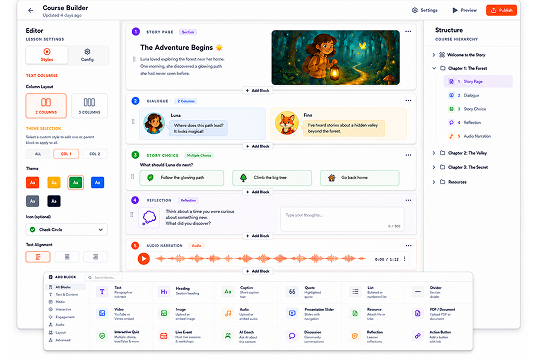
Task: Click the block search field
Action: pyautogui.click(x=103, y=277)
